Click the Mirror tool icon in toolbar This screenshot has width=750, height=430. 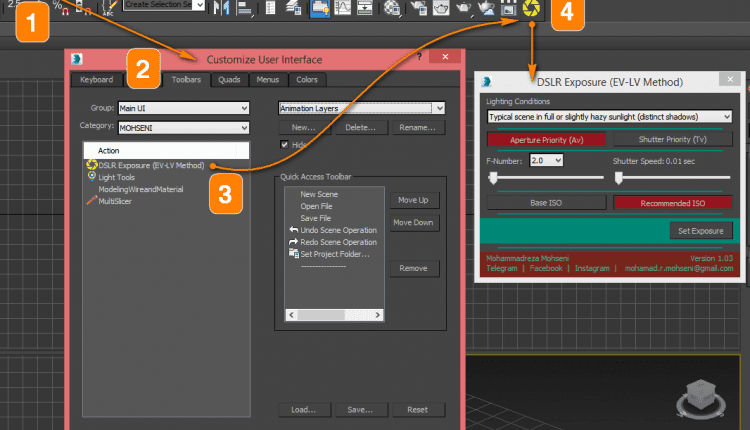(221, 7)
